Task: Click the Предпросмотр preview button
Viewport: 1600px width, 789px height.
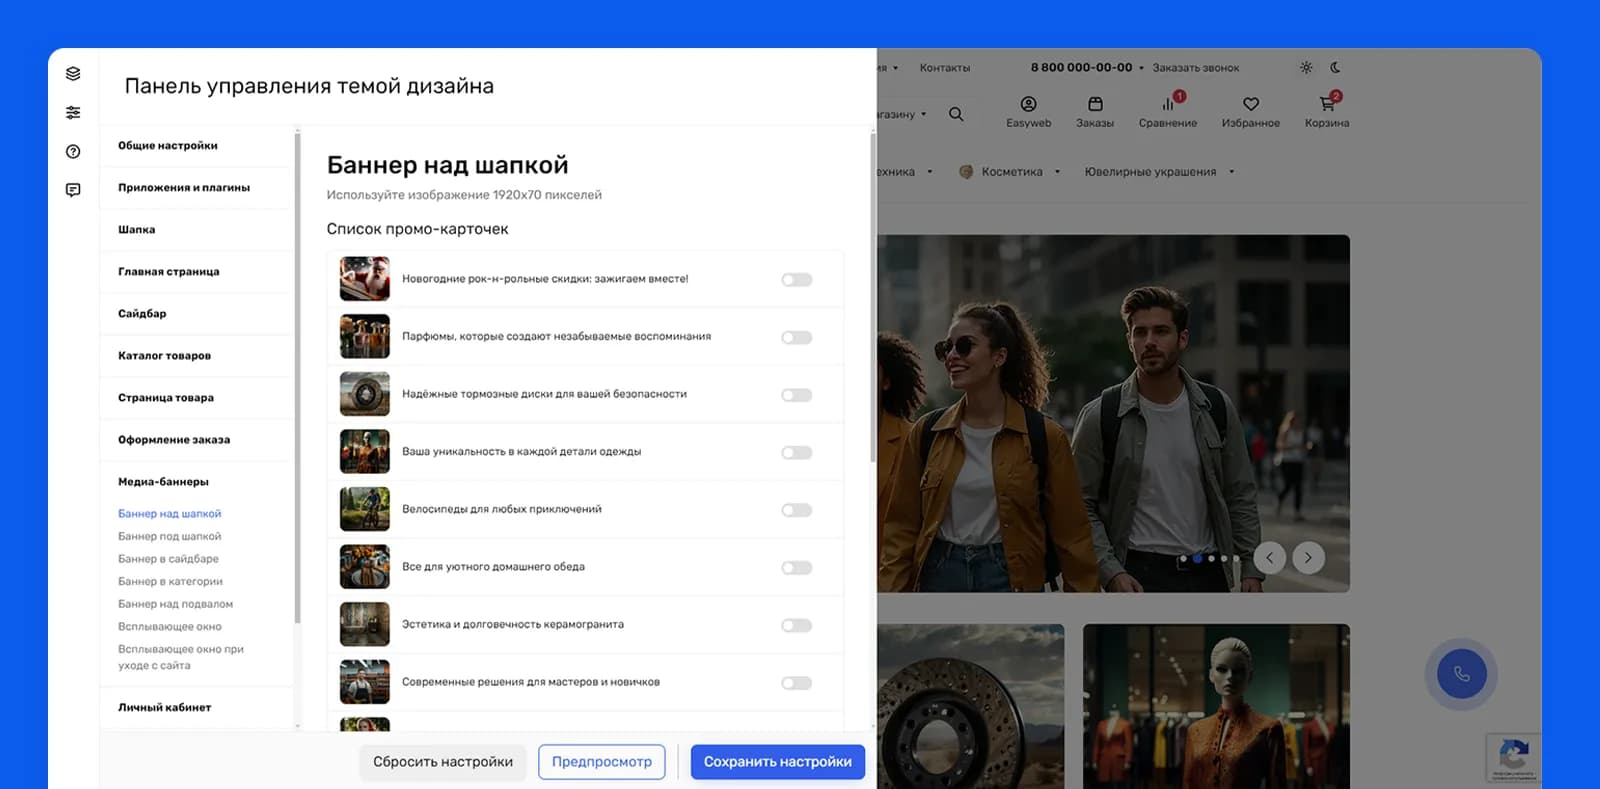Action: tap(602, 762)
